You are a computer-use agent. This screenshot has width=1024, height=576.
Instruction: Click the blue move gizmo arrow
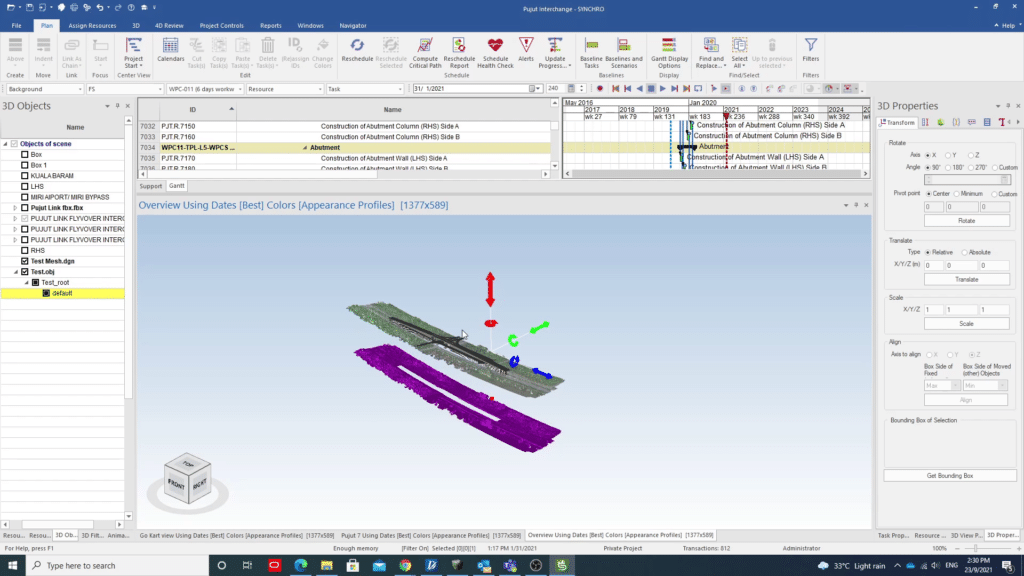click(x=542, y=374)
